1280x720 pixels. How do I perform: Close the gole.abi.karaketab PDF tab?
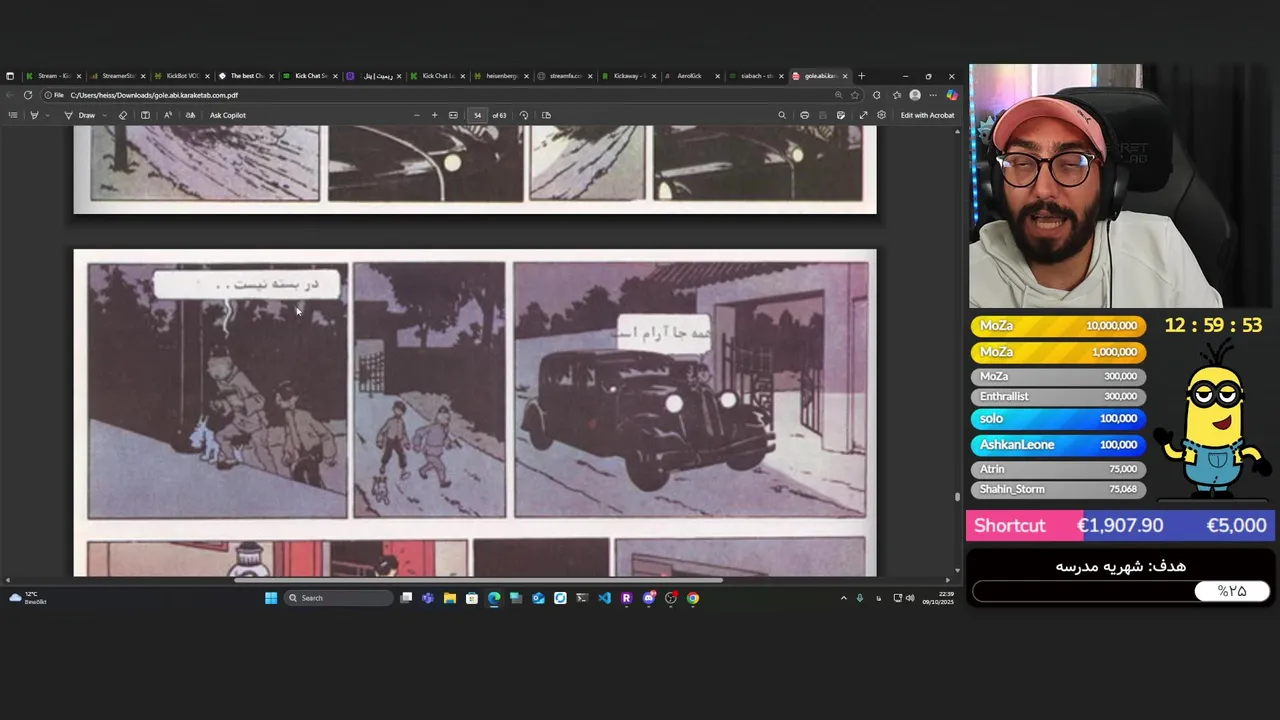click(845, 76)
